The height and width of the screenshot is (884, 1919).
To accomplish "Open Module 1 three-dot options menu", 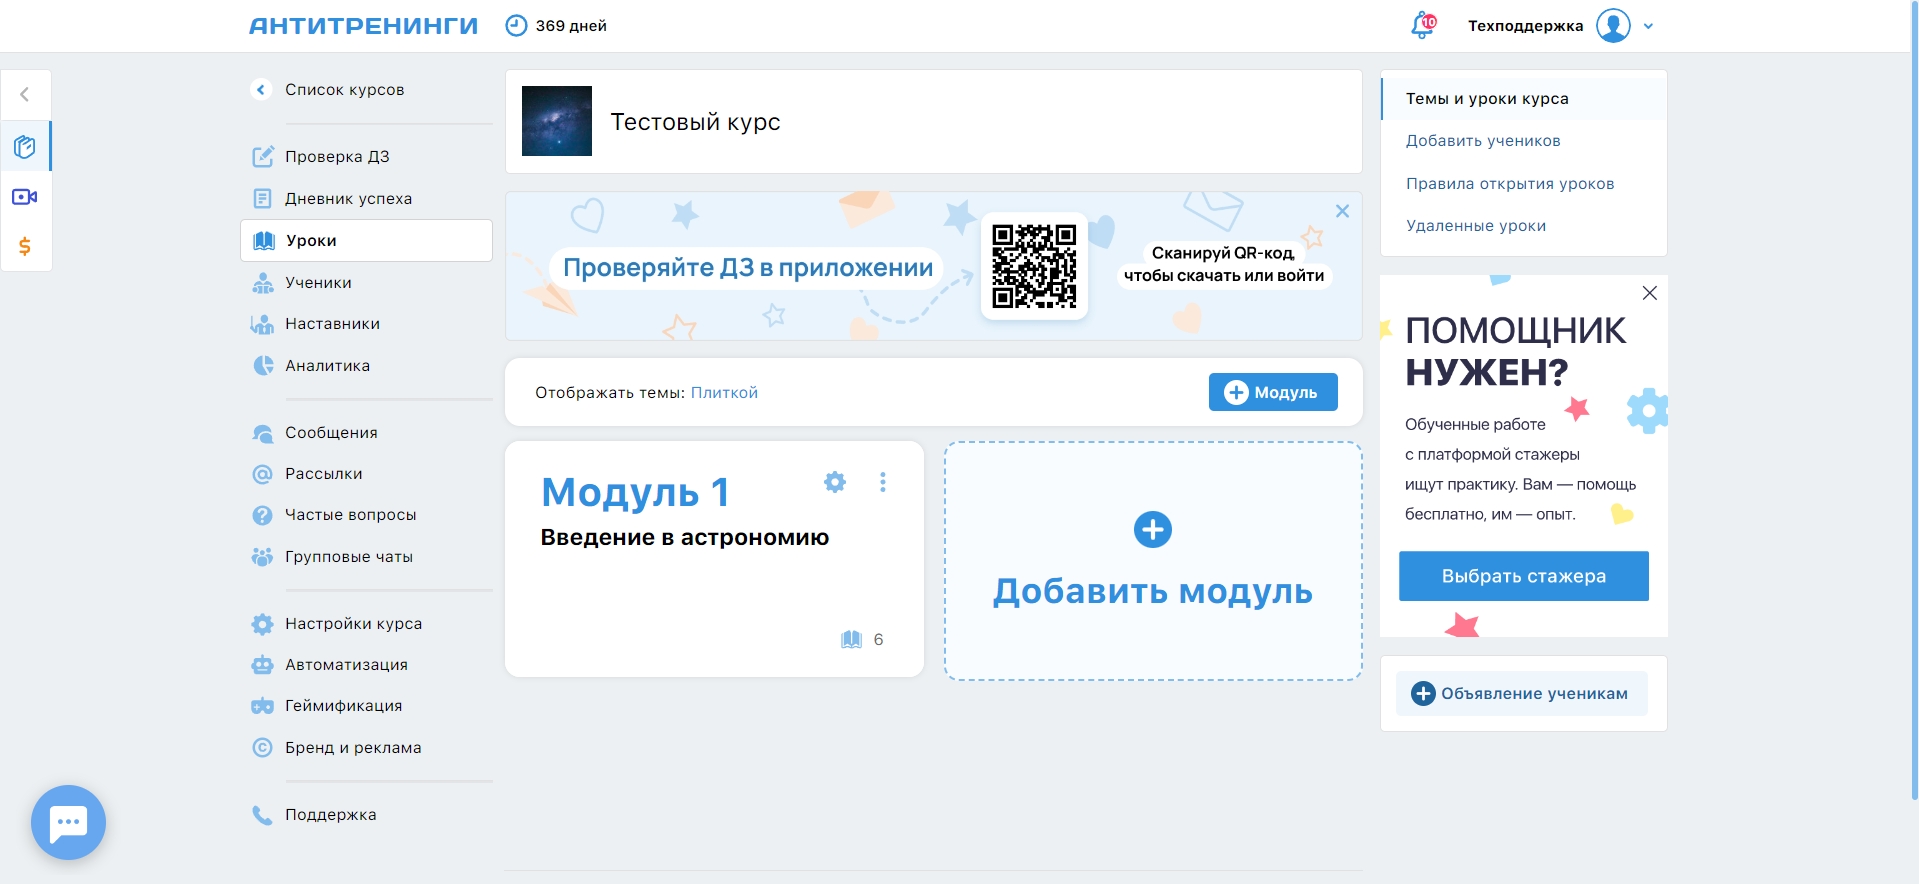I will [882, 482].
